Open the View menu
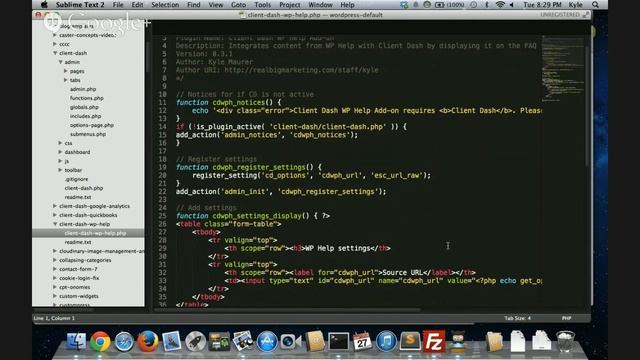This screenshot has height=360, width=640. point(216,5)
